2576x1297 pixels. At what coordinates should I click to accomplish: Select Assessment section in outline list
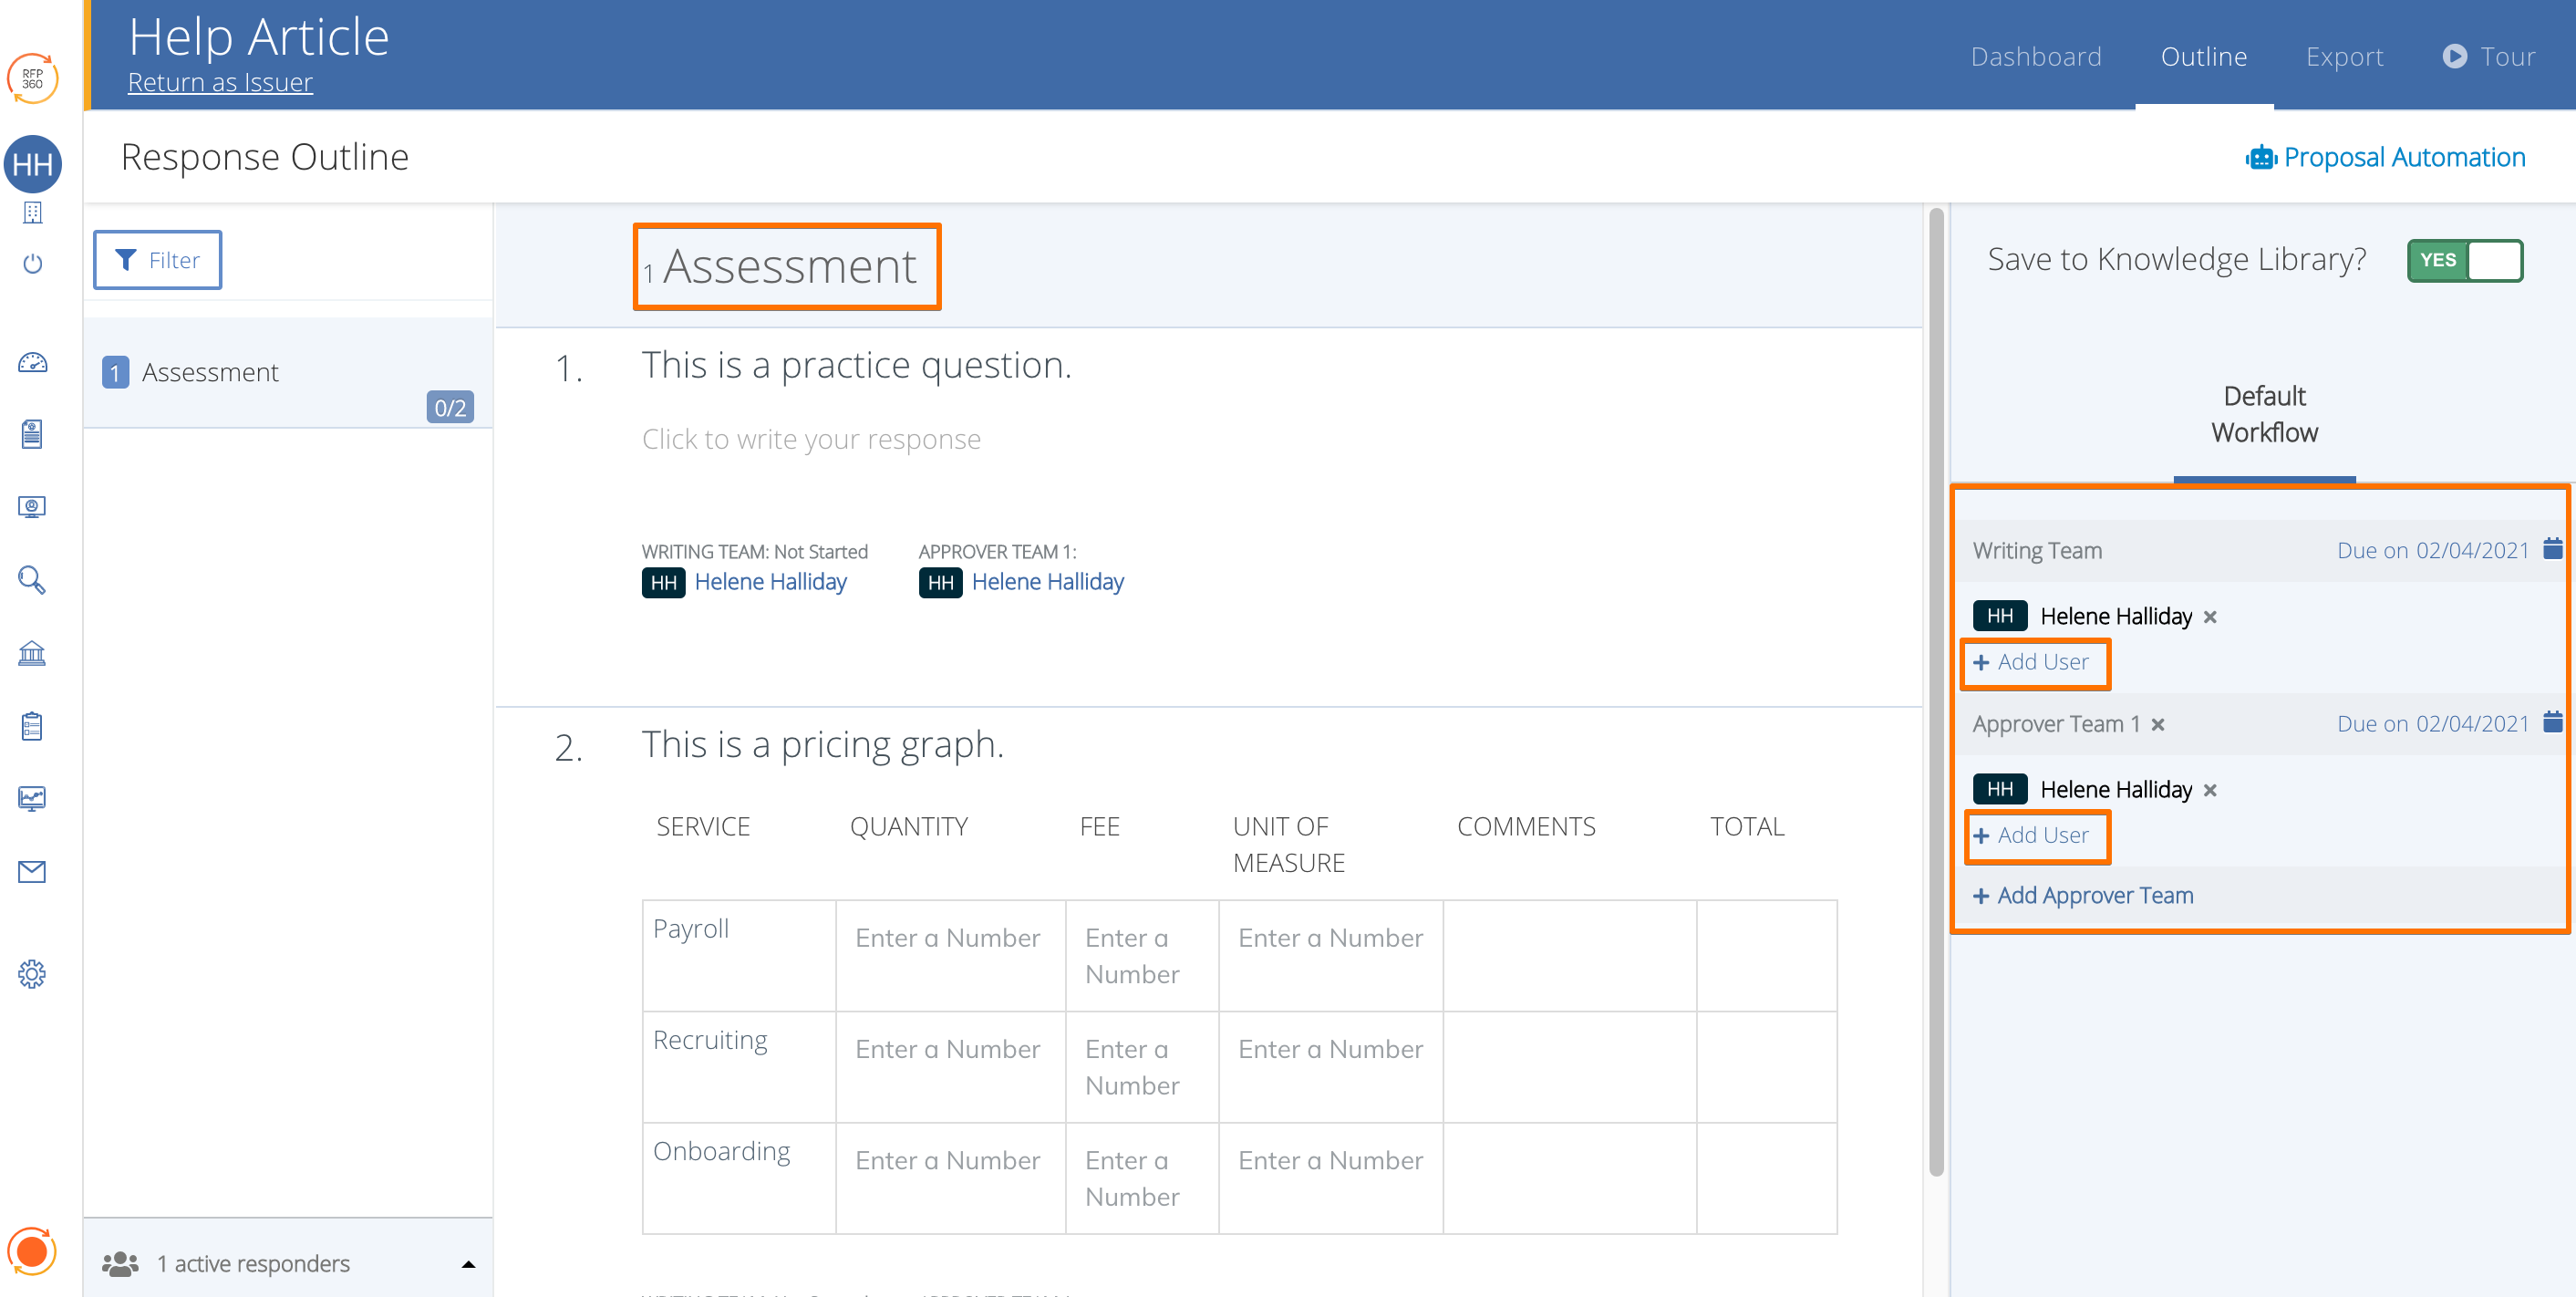point(210,372)
